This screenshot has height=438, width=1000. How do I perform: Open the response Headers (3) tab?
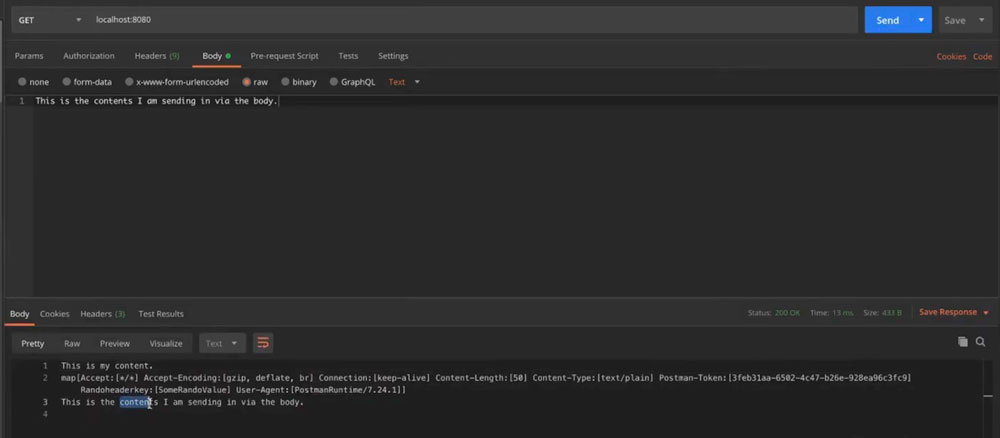103,314
